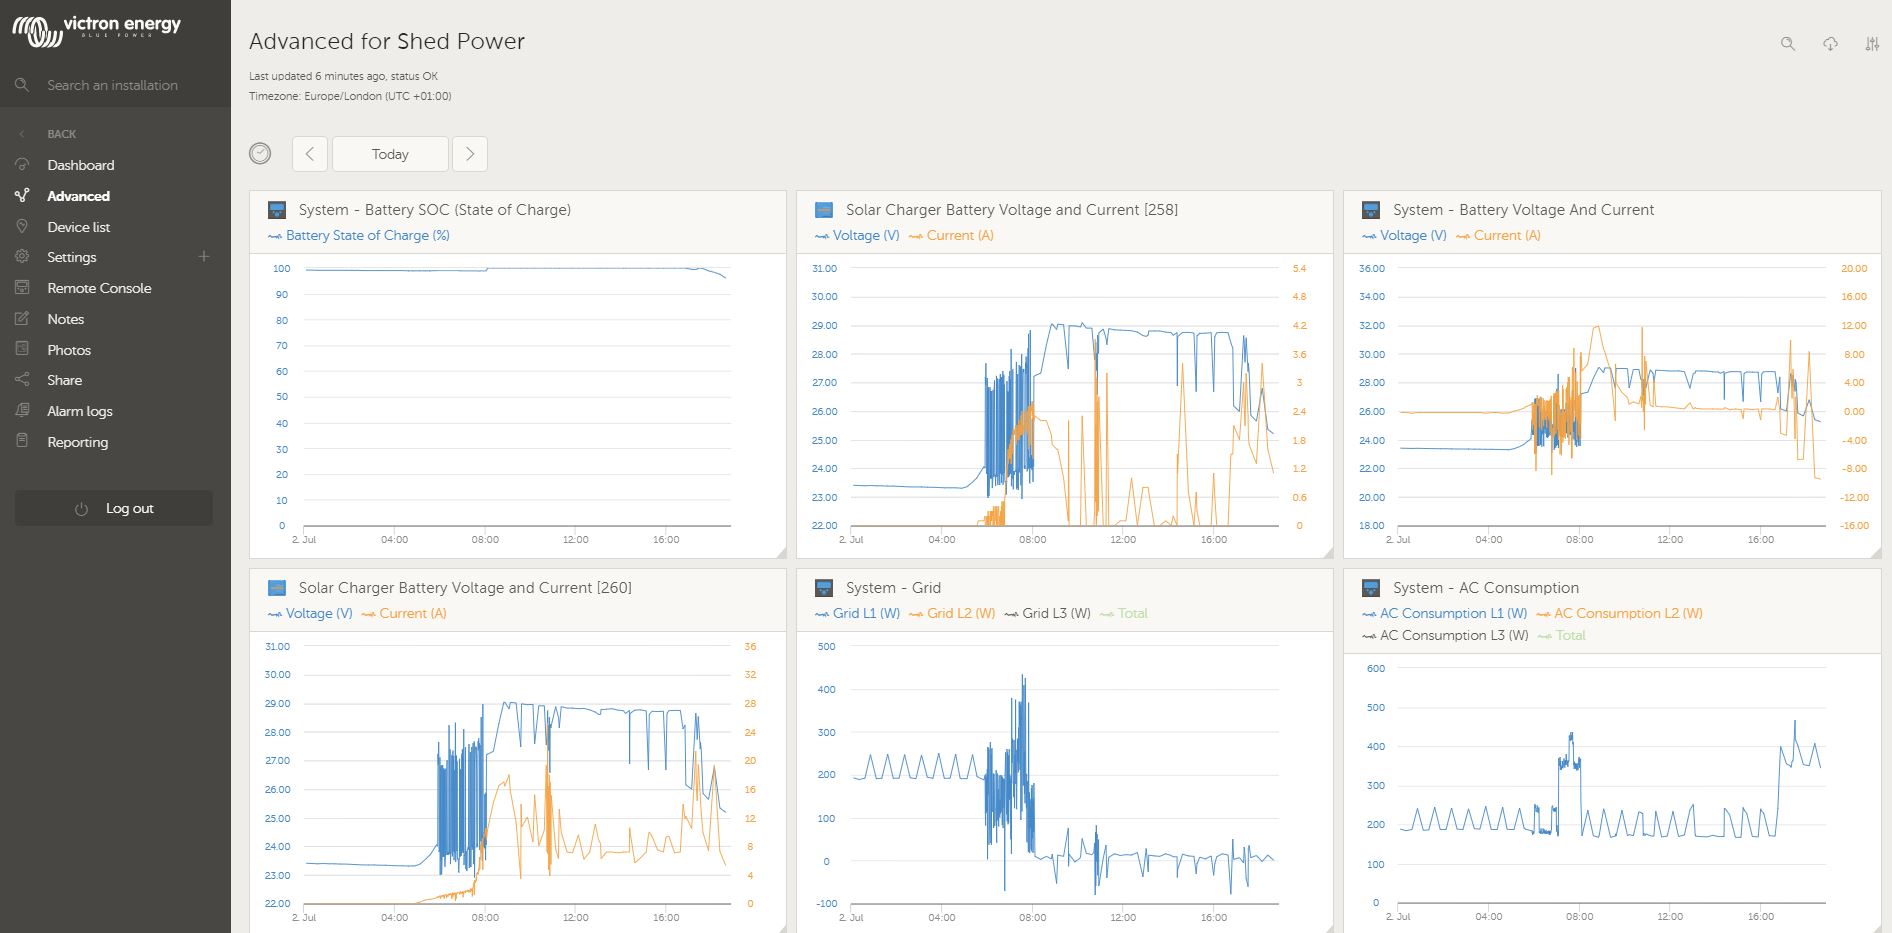Go back using the BACK link
The height and width of the screenshot is (933, 1892).
click(x=61, y=134)
